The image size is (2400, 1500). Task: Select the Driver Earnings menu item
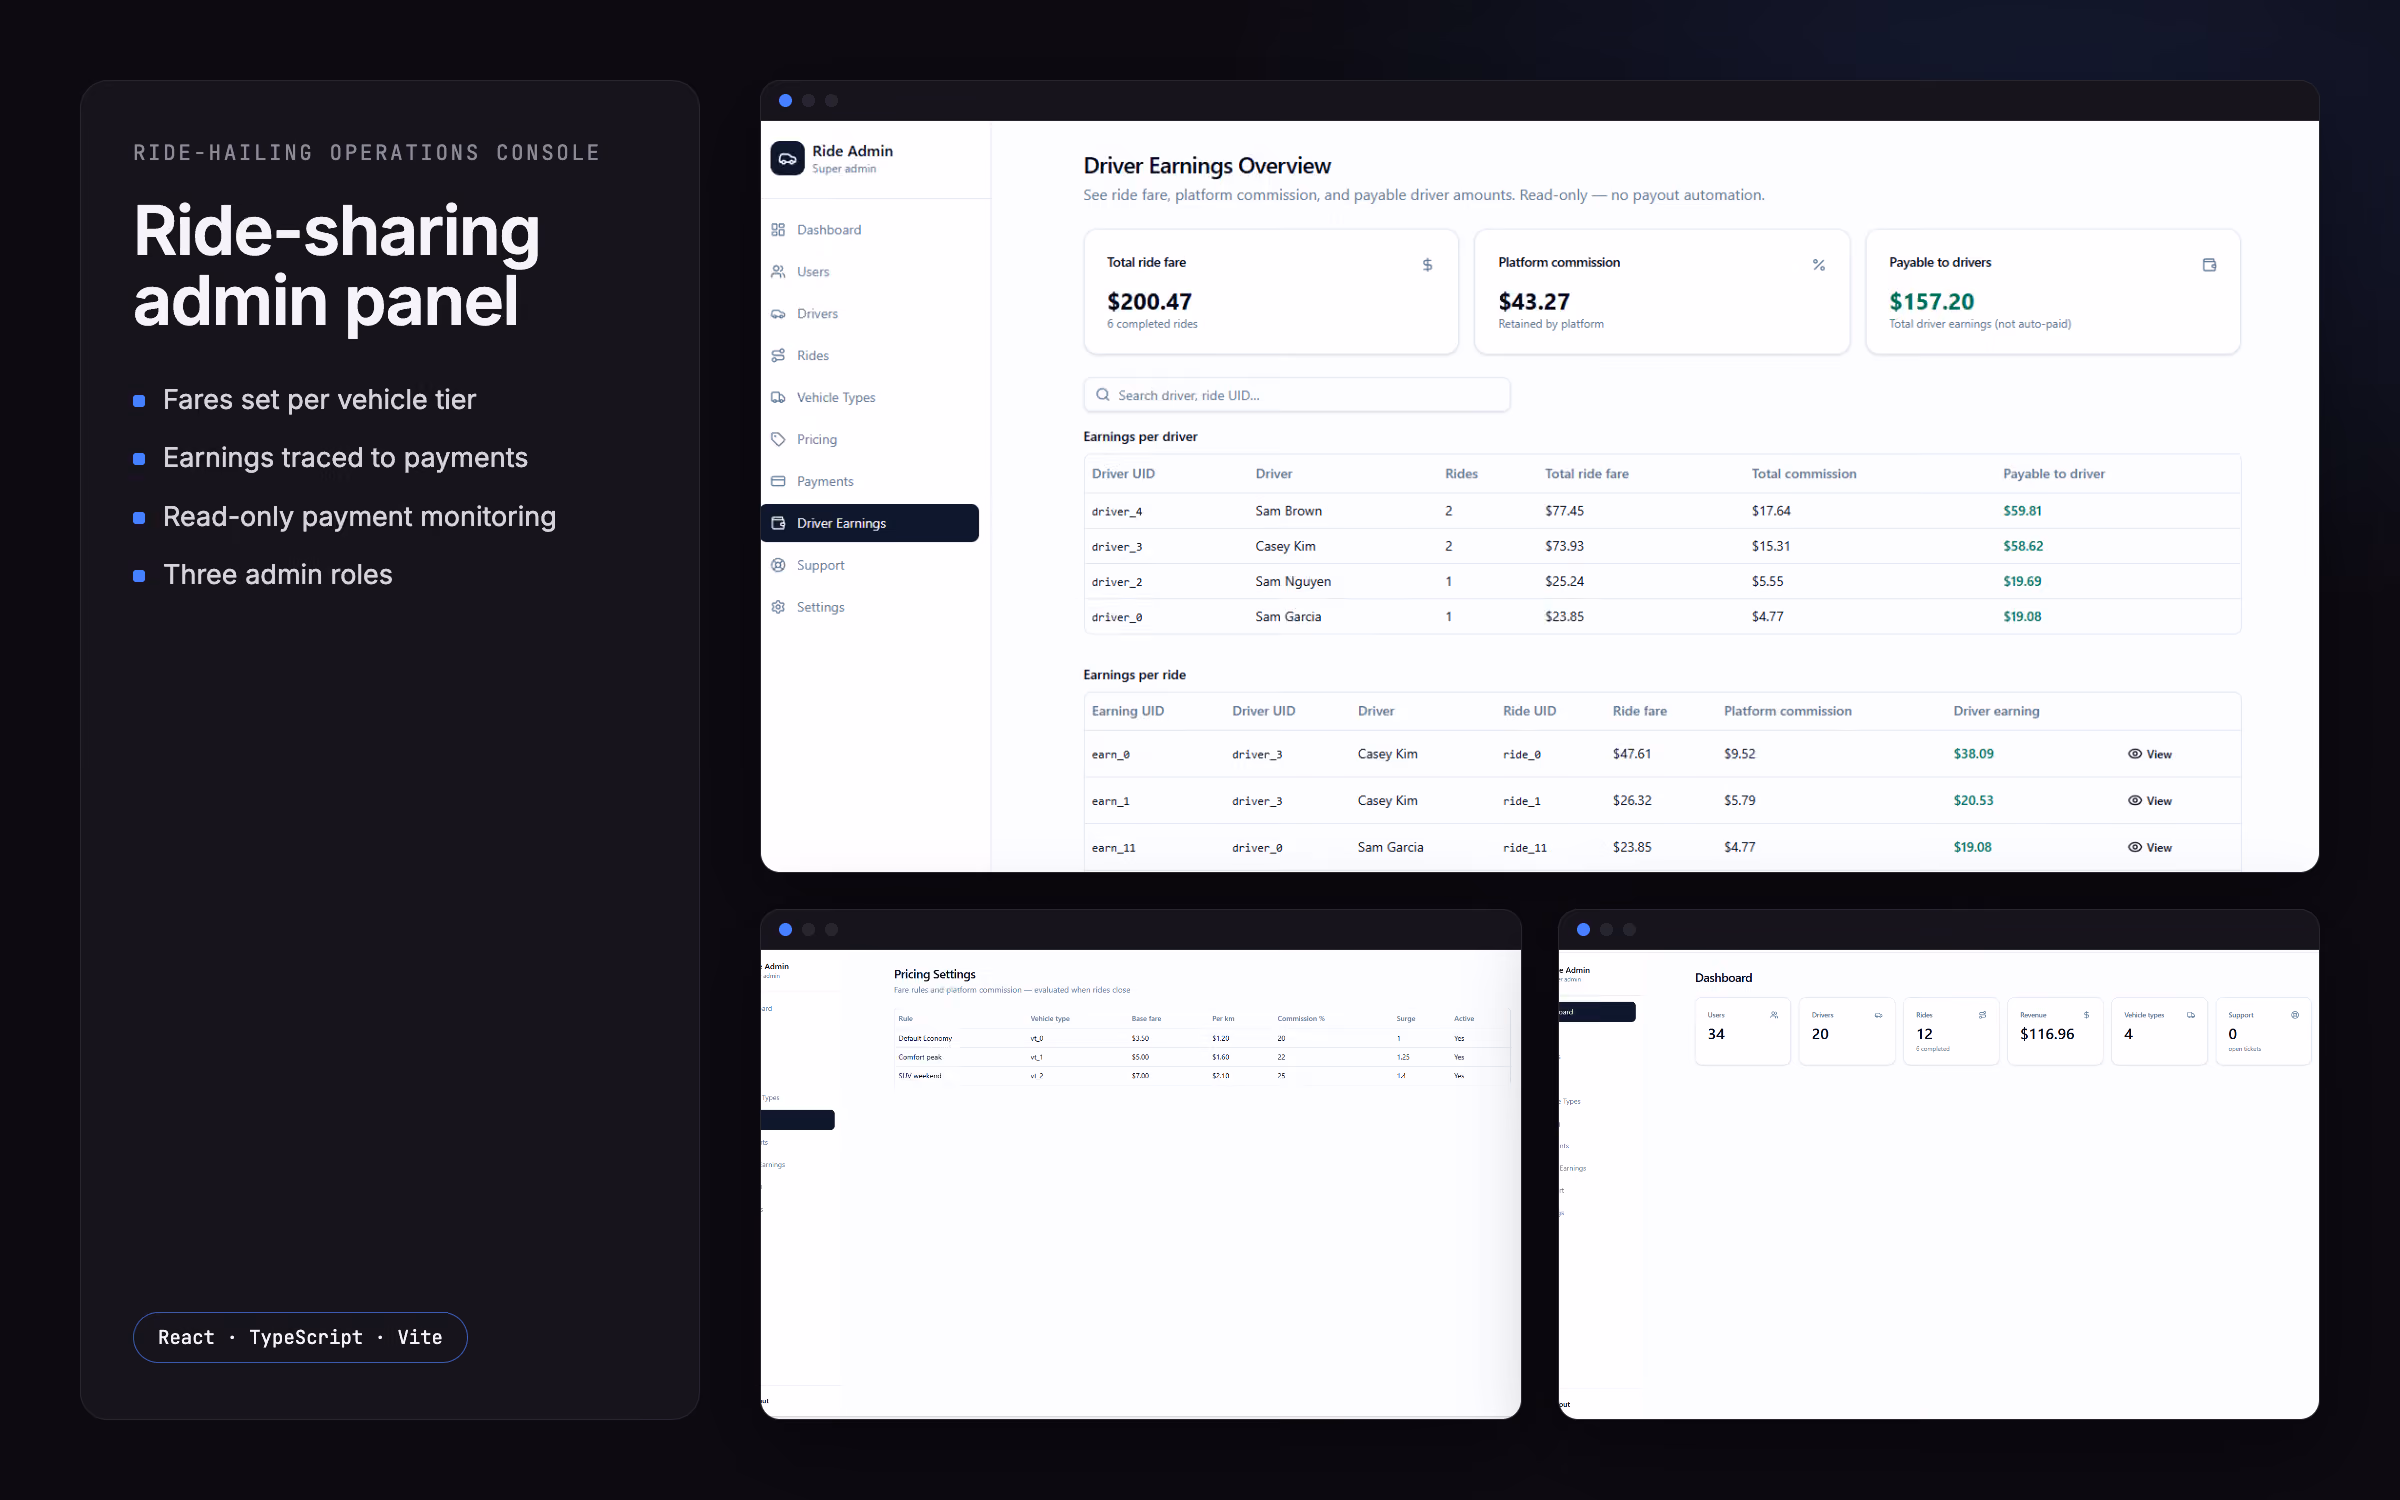click(869, 524)
